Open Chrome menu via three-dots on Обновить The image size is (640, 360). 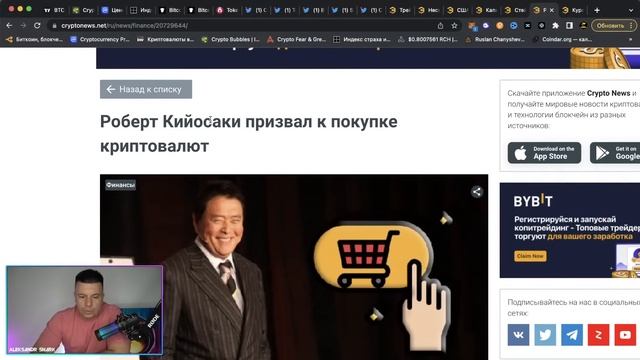631,25
